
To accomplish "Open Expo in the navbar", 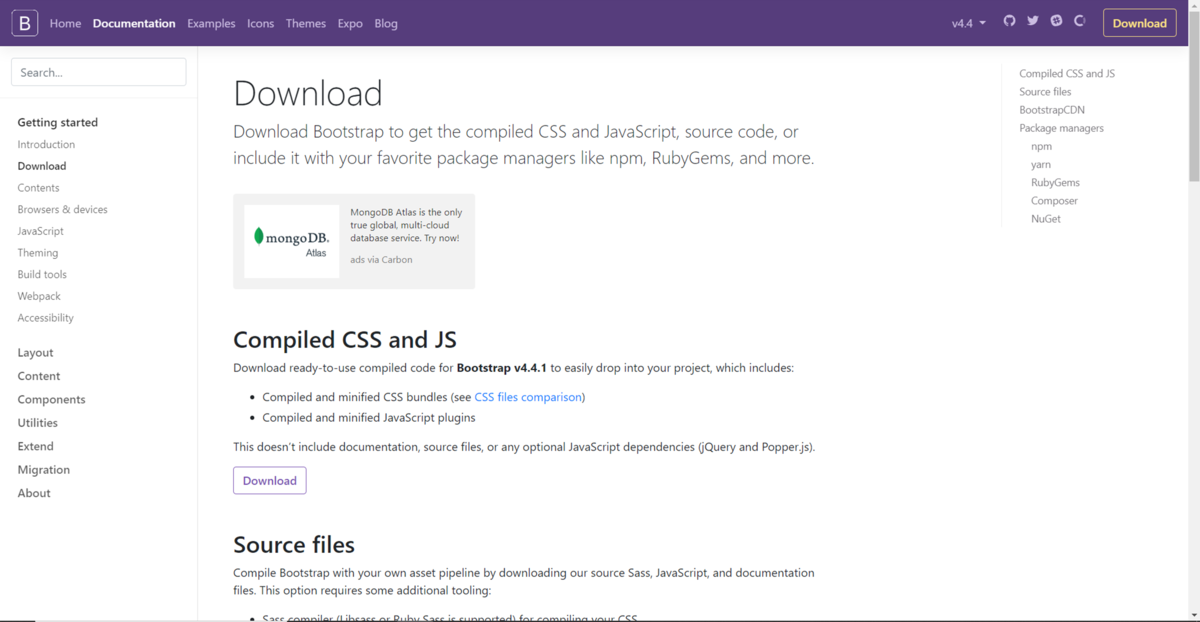I will [350, 23].
